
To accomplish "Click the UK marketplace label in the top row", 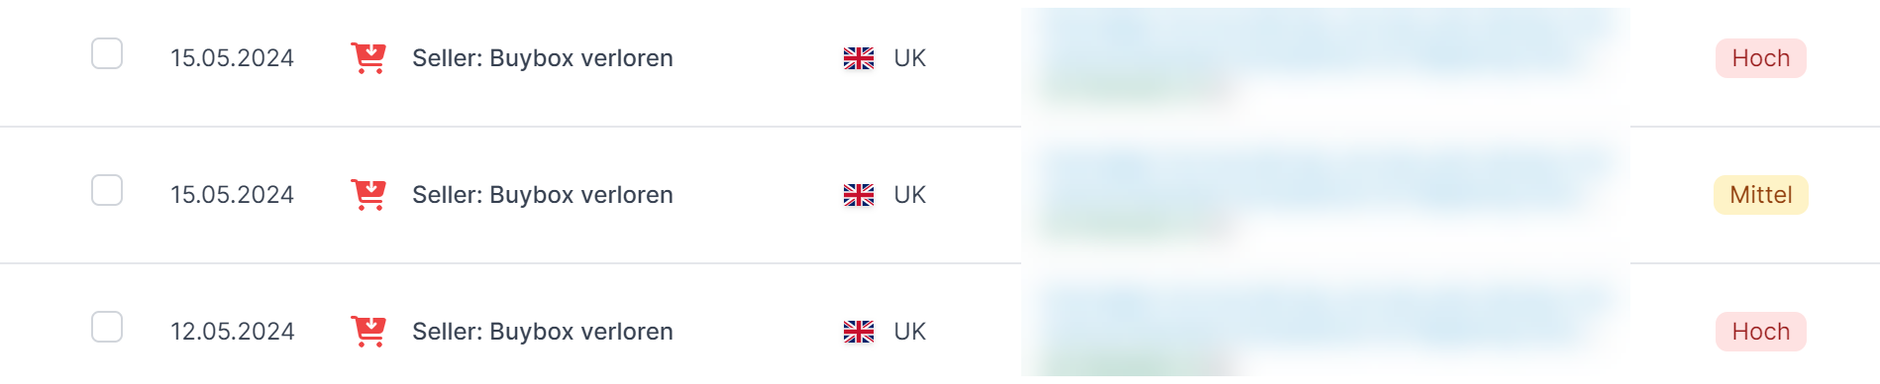I will [x=910, y=58].
